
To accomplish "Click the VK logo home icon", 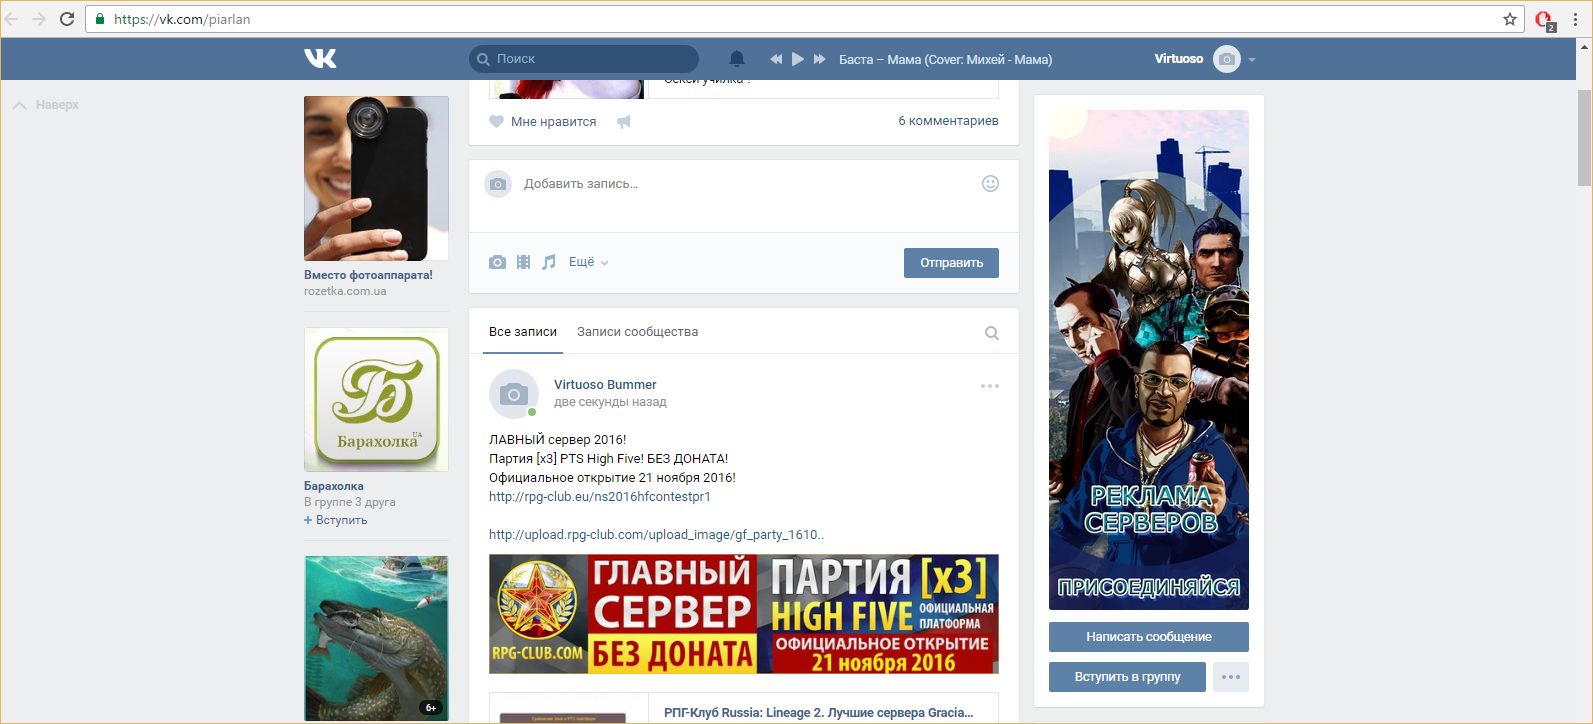I will (x=320, y=59).
